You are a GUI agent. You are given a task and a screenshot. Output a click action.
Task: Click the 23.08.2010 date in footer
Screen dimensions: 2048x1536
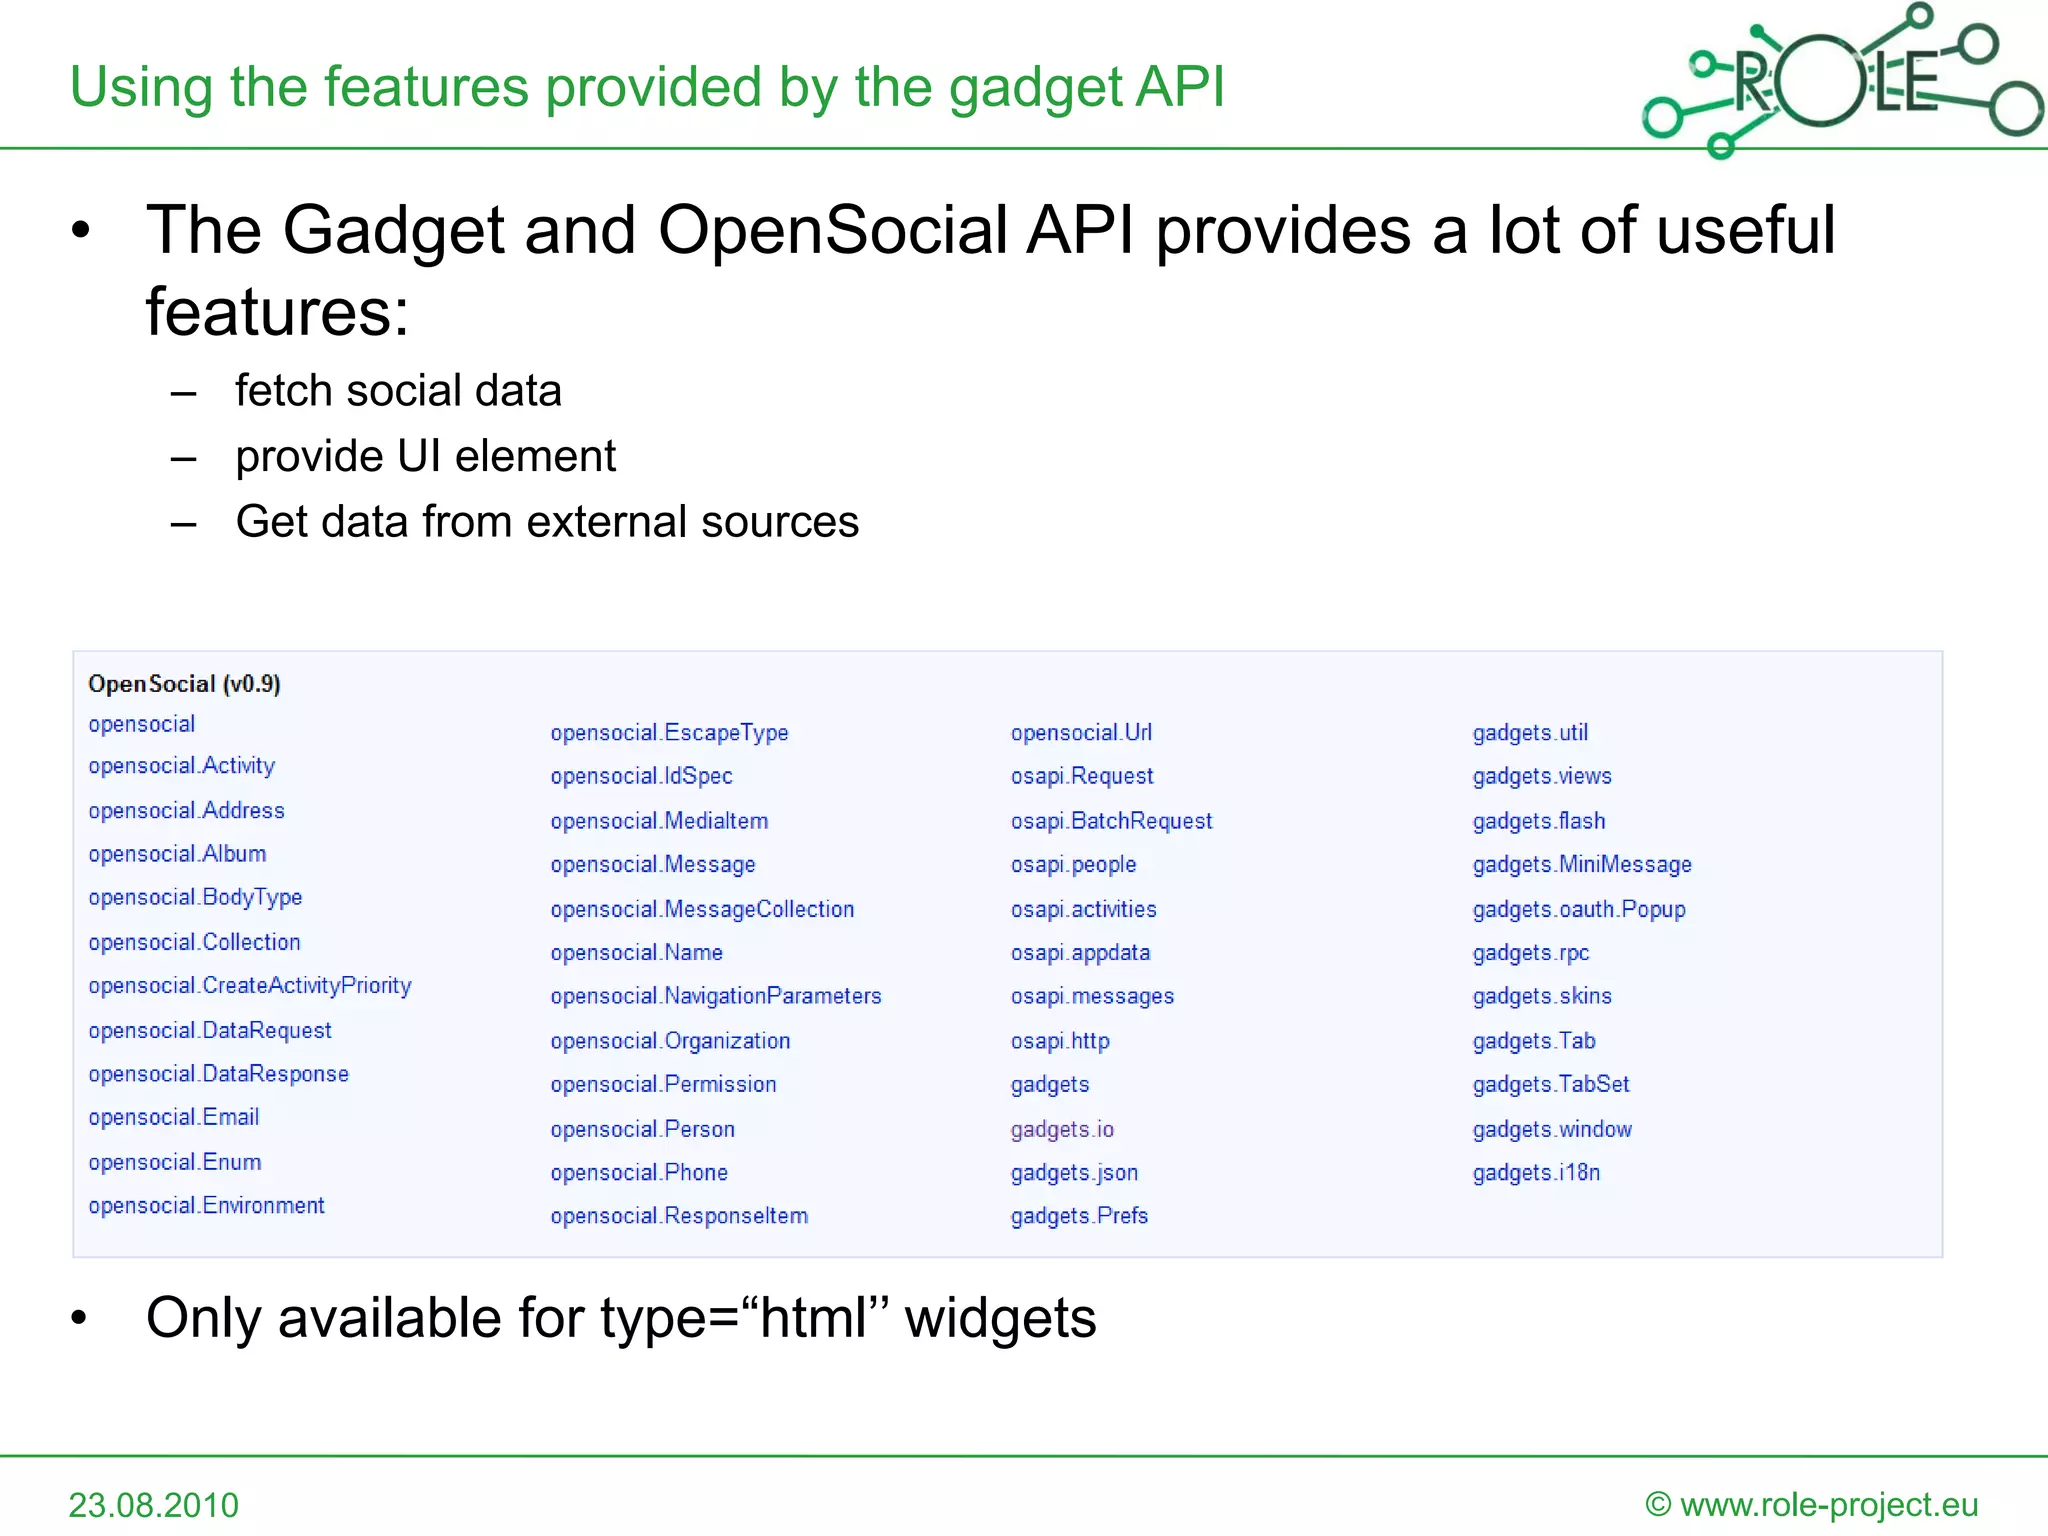pos(154,1505)
